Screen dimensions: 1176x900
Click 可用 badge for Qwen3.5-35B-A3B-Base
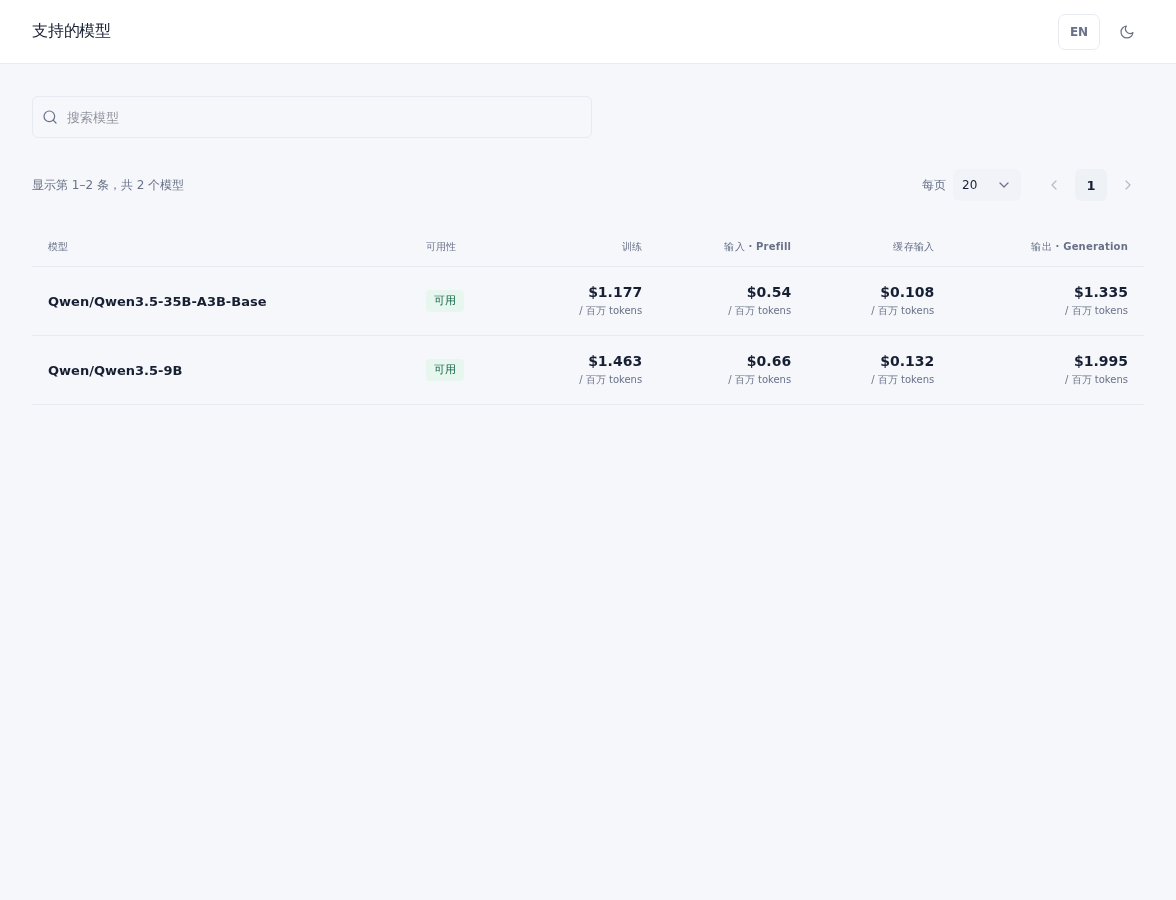(445, 301)
